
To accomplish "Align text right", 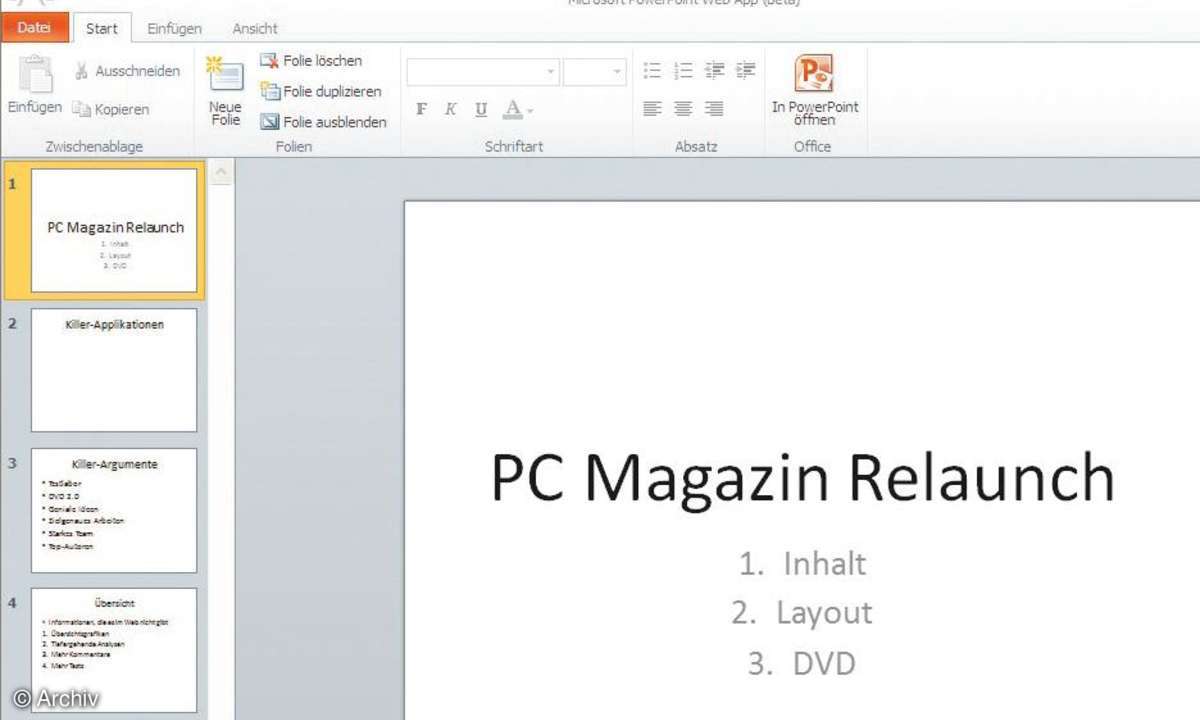I will pos(714,109).
